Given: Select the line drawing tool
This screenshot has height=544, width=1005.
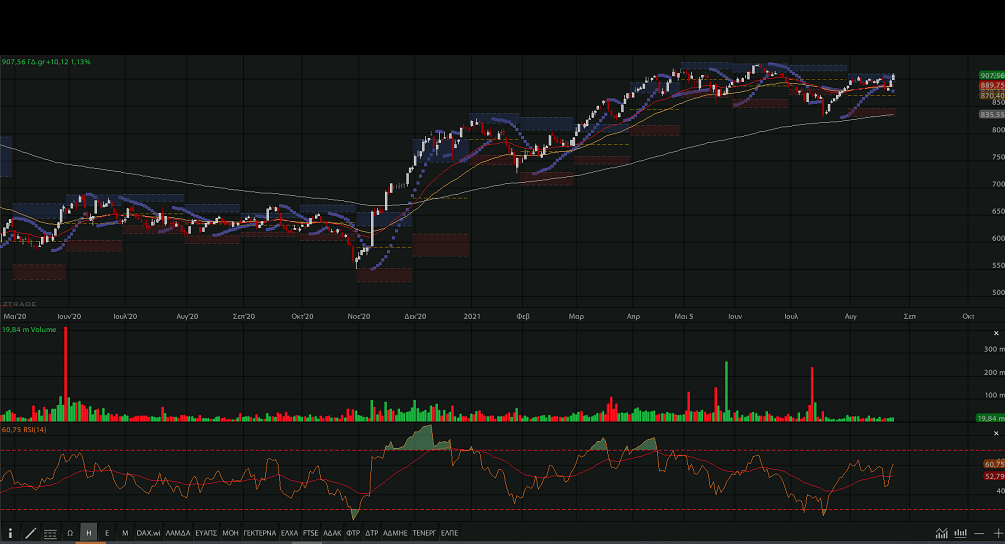Looking at the screenshot, I should 30,533.
